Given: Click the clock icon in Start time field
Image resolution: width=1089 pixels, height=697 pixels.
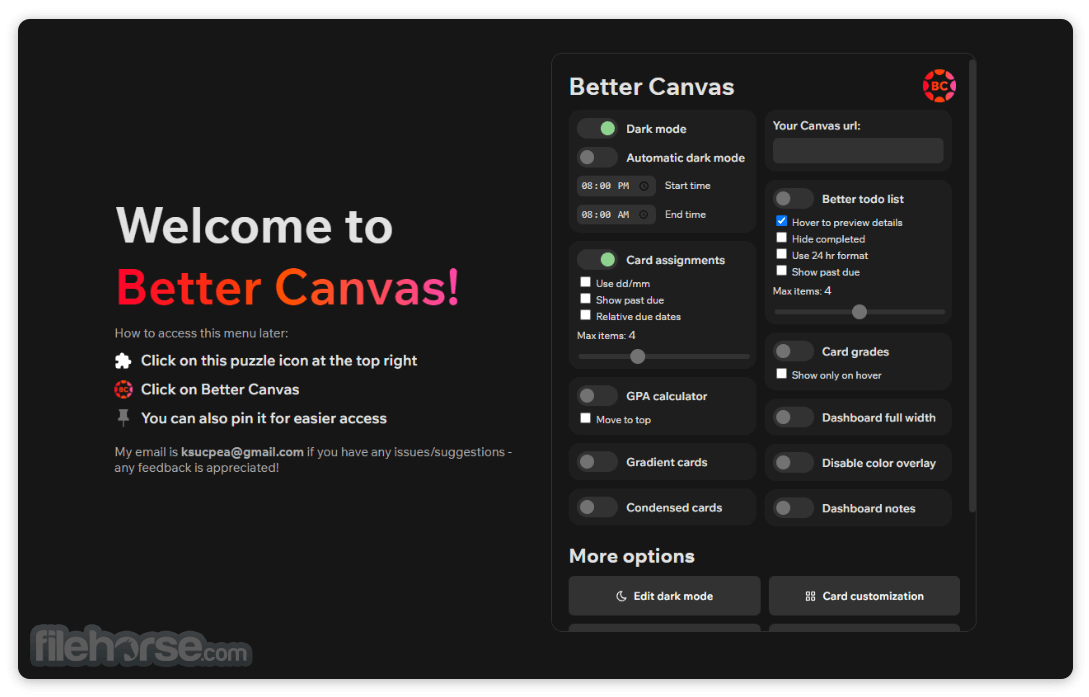Looking at the screenshot, I should (644, 186).
